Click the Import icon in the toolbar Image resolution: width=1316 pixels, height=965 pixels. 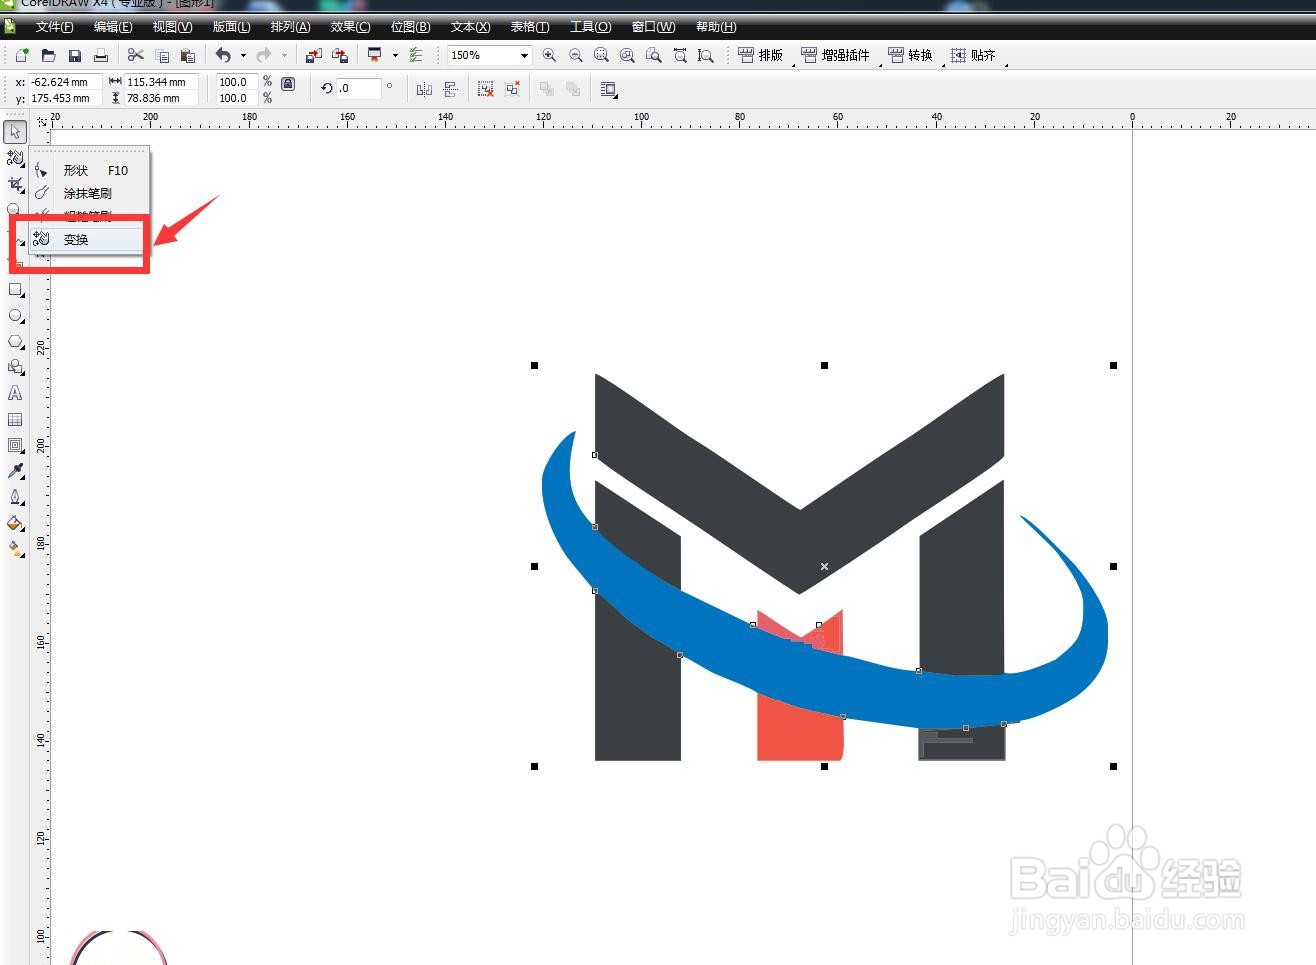tap(314, 55)
